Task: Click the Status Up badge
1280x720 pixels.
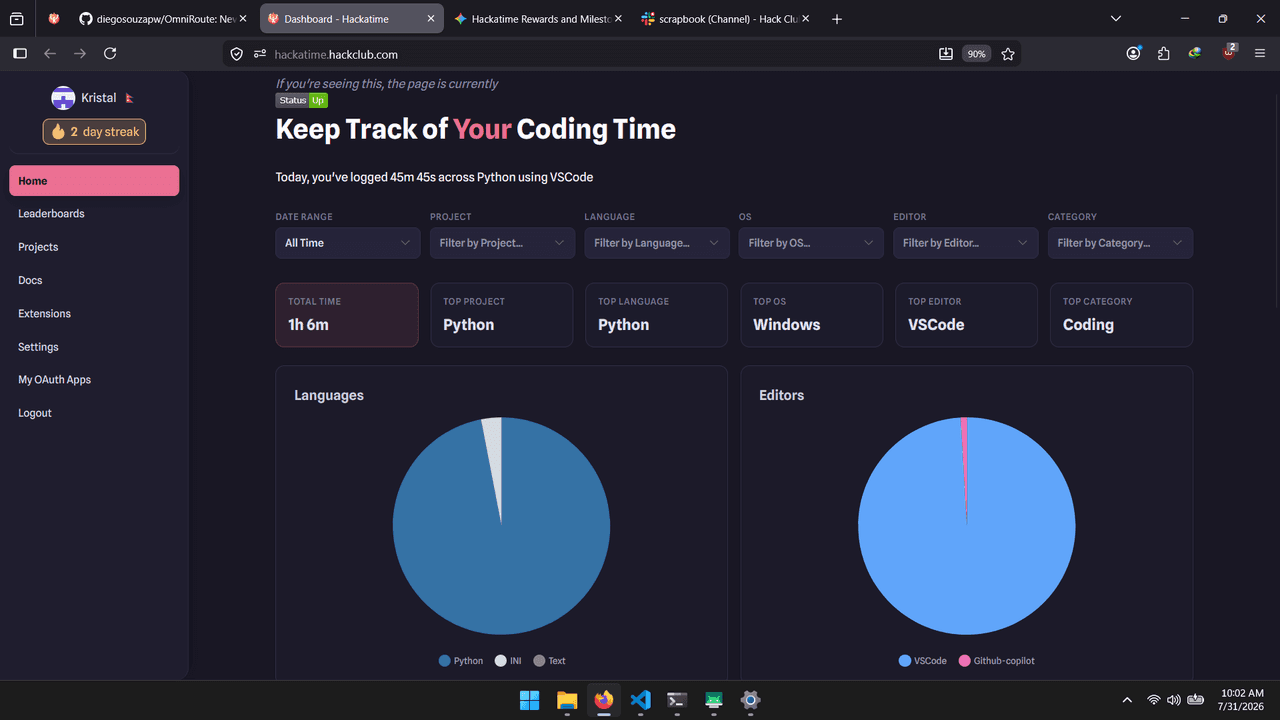Action: pos(302,100)
